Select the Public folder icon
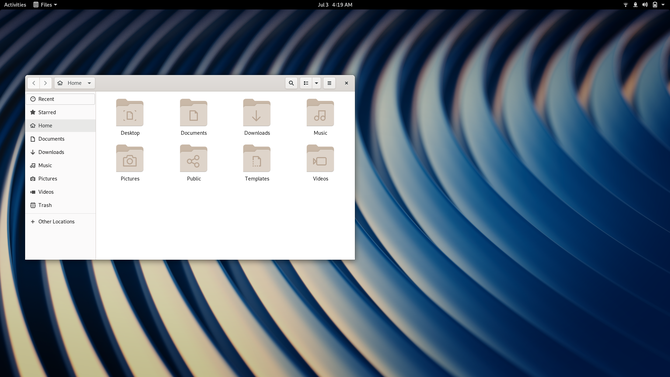Viewport: 670px width, 377px height. pyautogui.click(x=194, y=159)
